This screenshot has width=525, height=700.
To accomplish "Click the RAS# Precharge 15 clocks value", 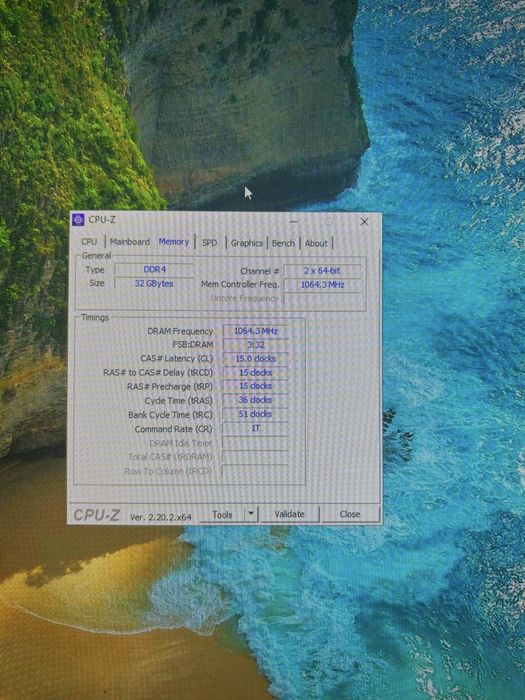I will [255, 386].
